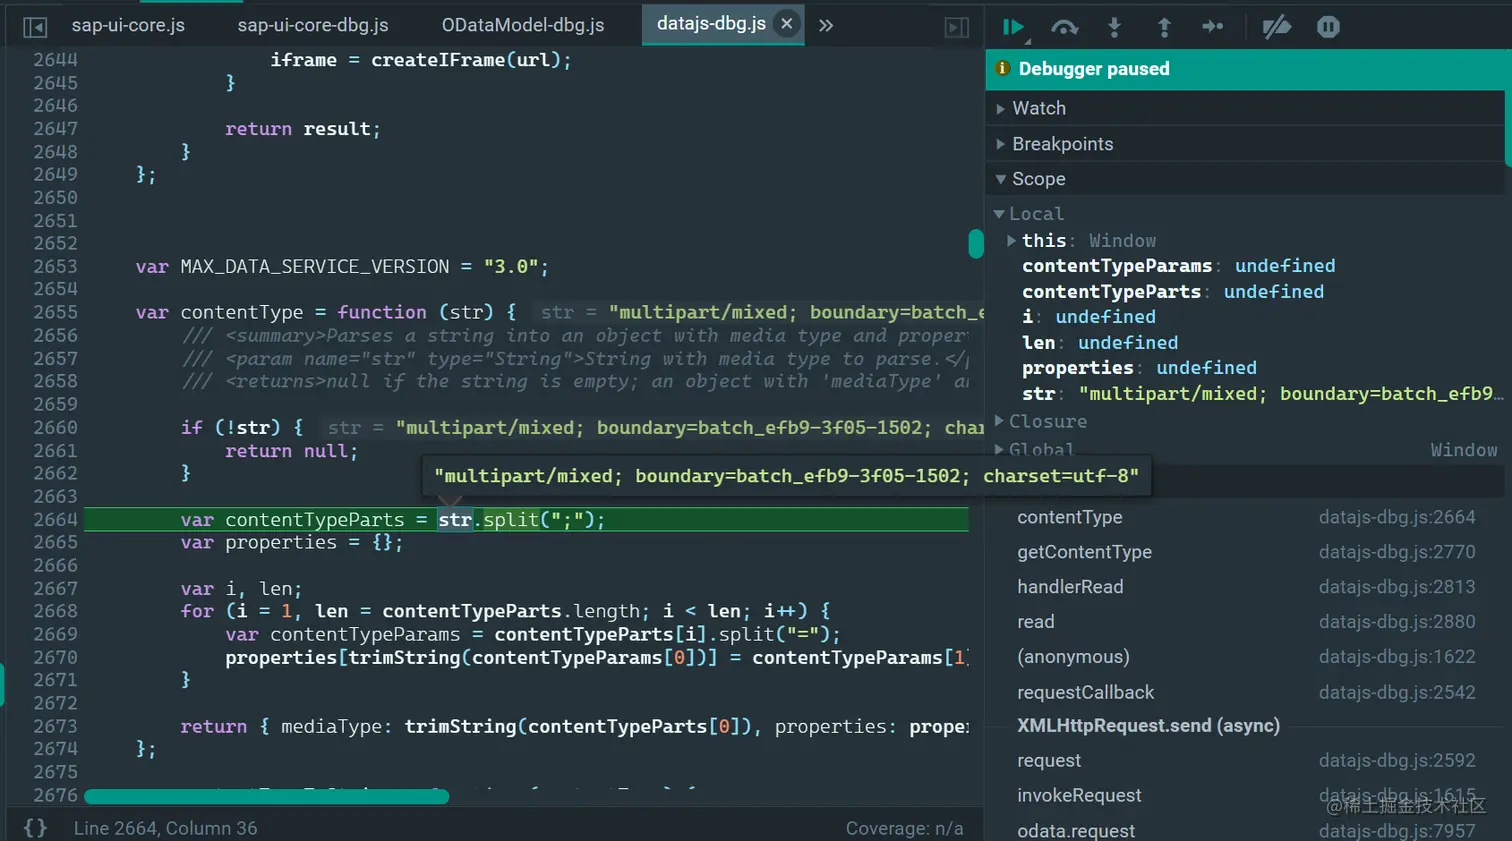Click len: undefined scope entry
The width and height of the screenshot is (1512, 841).
pos(1100,343)
